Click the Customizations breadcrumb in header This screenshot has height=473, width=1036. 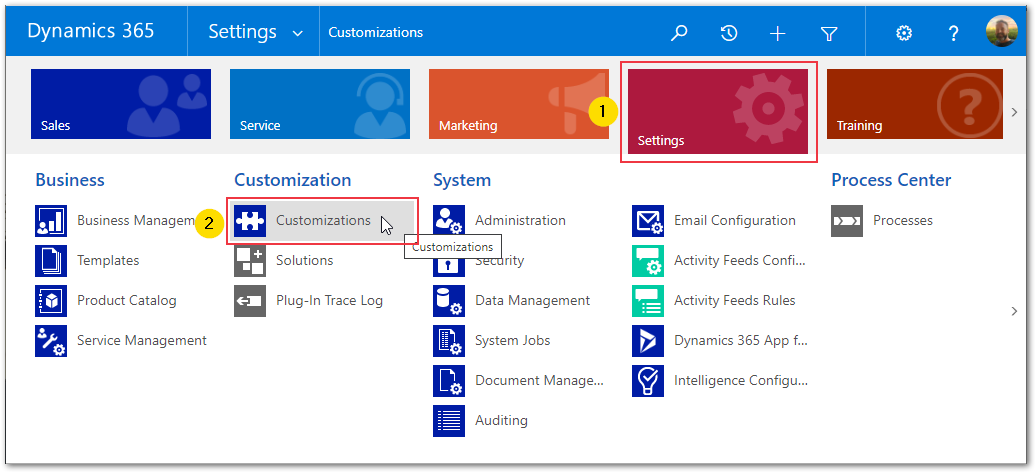click(x=375, y=32)
